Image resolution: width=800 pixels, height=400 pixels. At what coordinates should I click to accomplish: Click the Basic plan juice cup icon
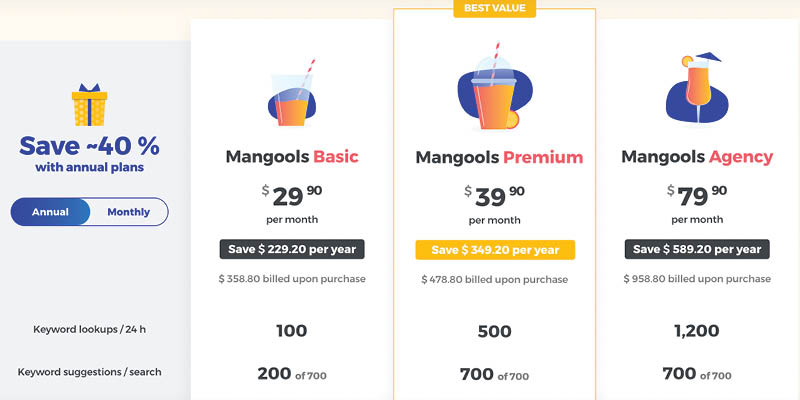click(292, 93)
